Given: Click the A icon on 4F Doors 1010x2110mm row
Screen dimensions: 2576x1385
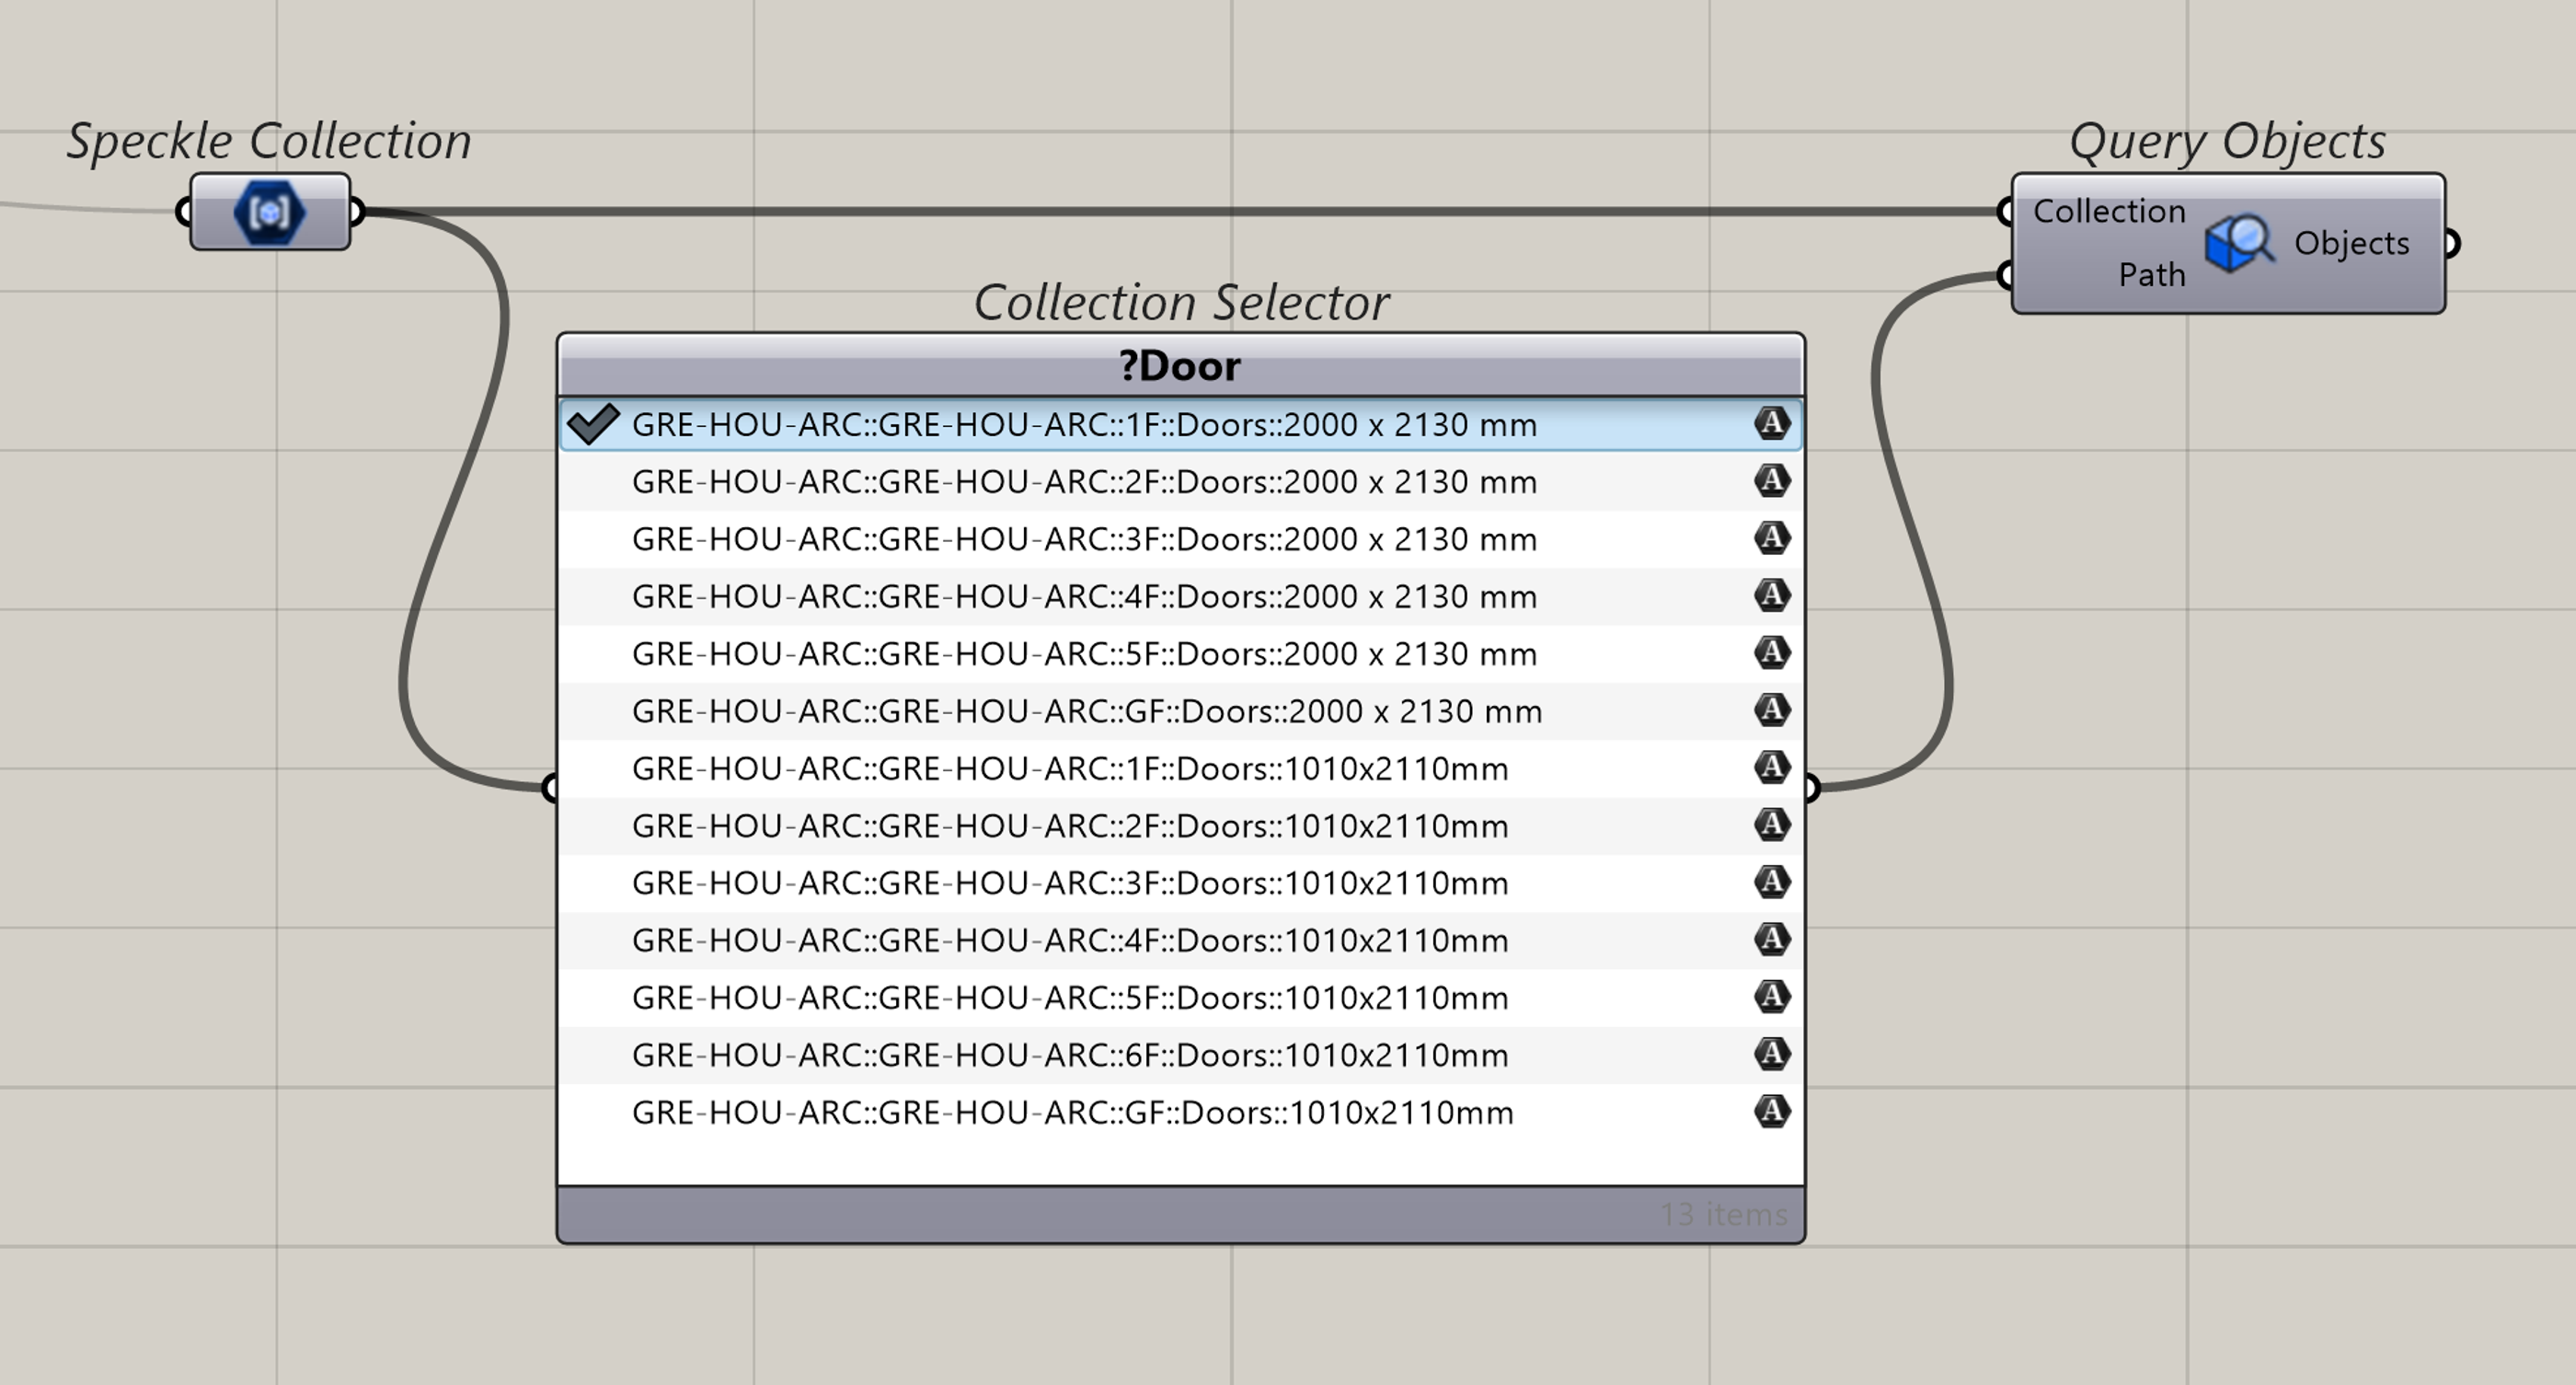Looking at the screenshot, I should pyautogui.click(x=1771, y=940).
